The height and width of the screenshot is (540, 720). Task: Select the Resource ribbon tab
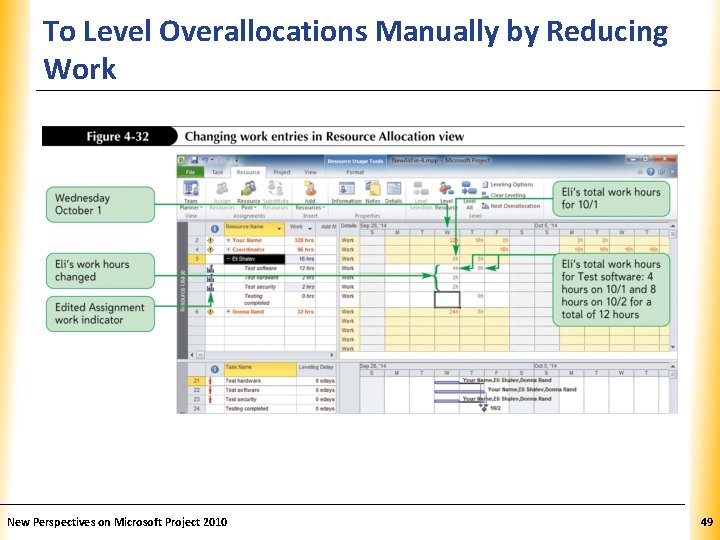pos(248,172)
